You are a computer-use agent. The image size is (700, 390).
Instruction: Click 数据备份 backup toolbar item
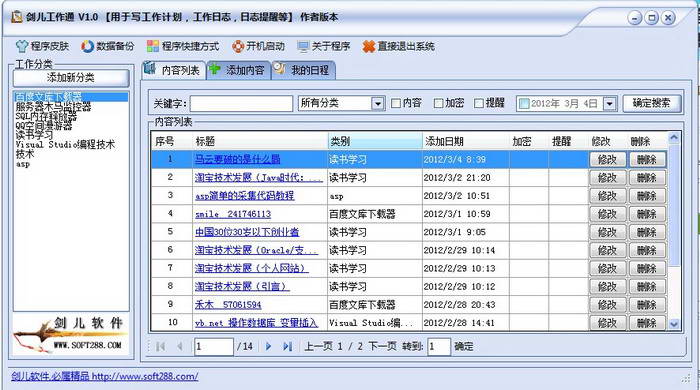click(x=108, y=46)
